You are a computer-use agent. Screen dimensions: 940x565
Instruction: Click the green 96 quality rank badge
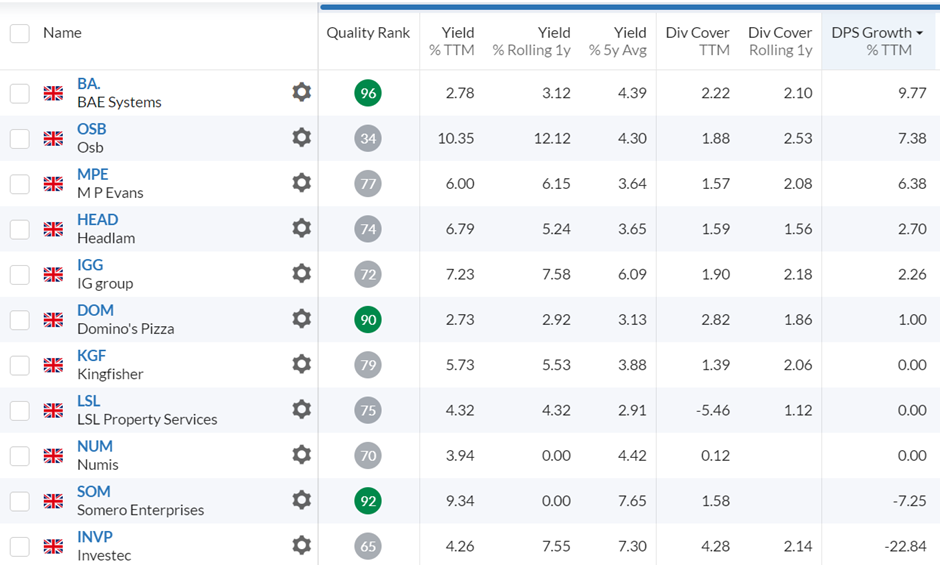[368, 93]
